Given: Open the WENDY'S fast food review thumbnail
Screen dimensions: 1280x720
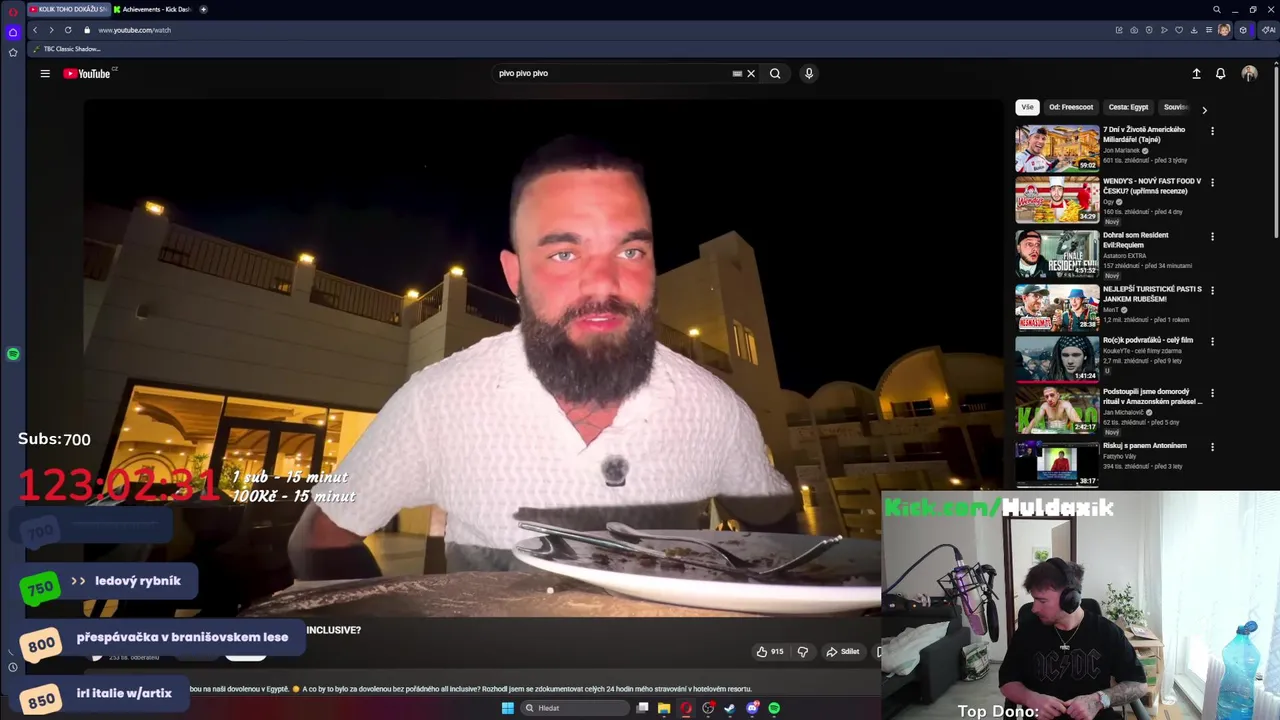Looking at the screenshot, I should 1057,200.
